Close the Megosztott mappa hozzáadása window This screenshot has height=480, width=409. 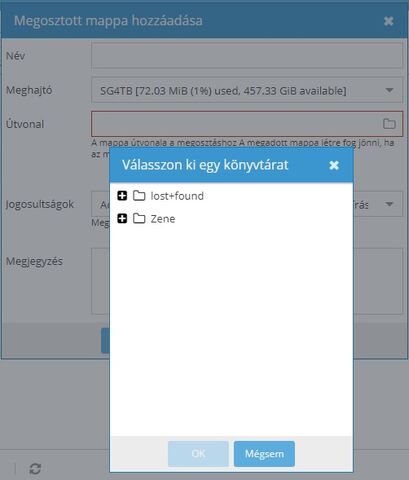389,21
